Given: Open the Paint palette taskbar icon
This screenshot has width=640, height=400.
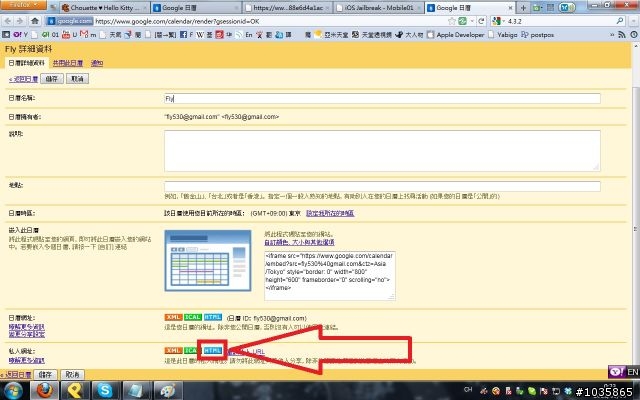Looking at the screenshot, I should pyautogui.click(x=168, y=391).
